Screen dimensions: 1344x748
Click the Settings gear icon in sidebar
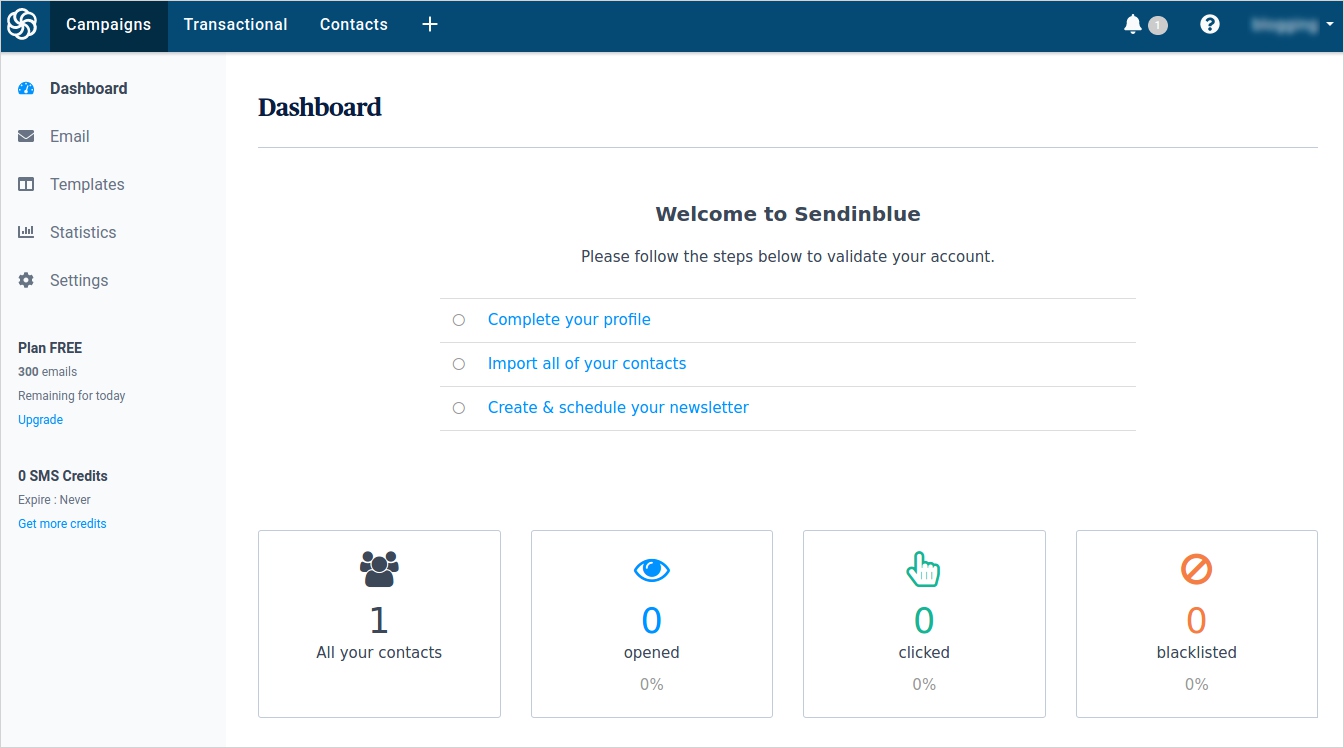coord(27,281)
